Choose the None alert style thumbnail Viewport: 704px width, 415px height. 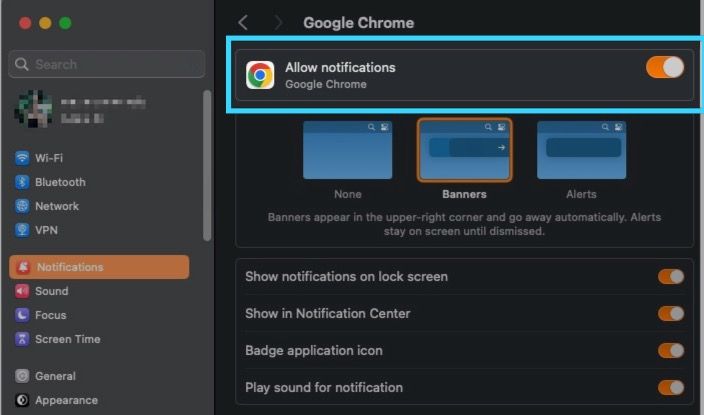coord(348,150)
